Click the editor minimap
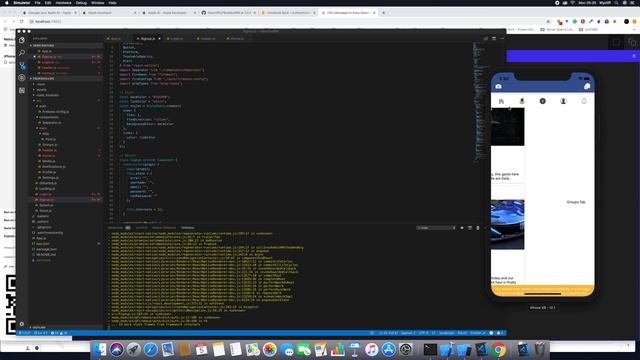Screen dimensions: 640x360 (480, 102)
